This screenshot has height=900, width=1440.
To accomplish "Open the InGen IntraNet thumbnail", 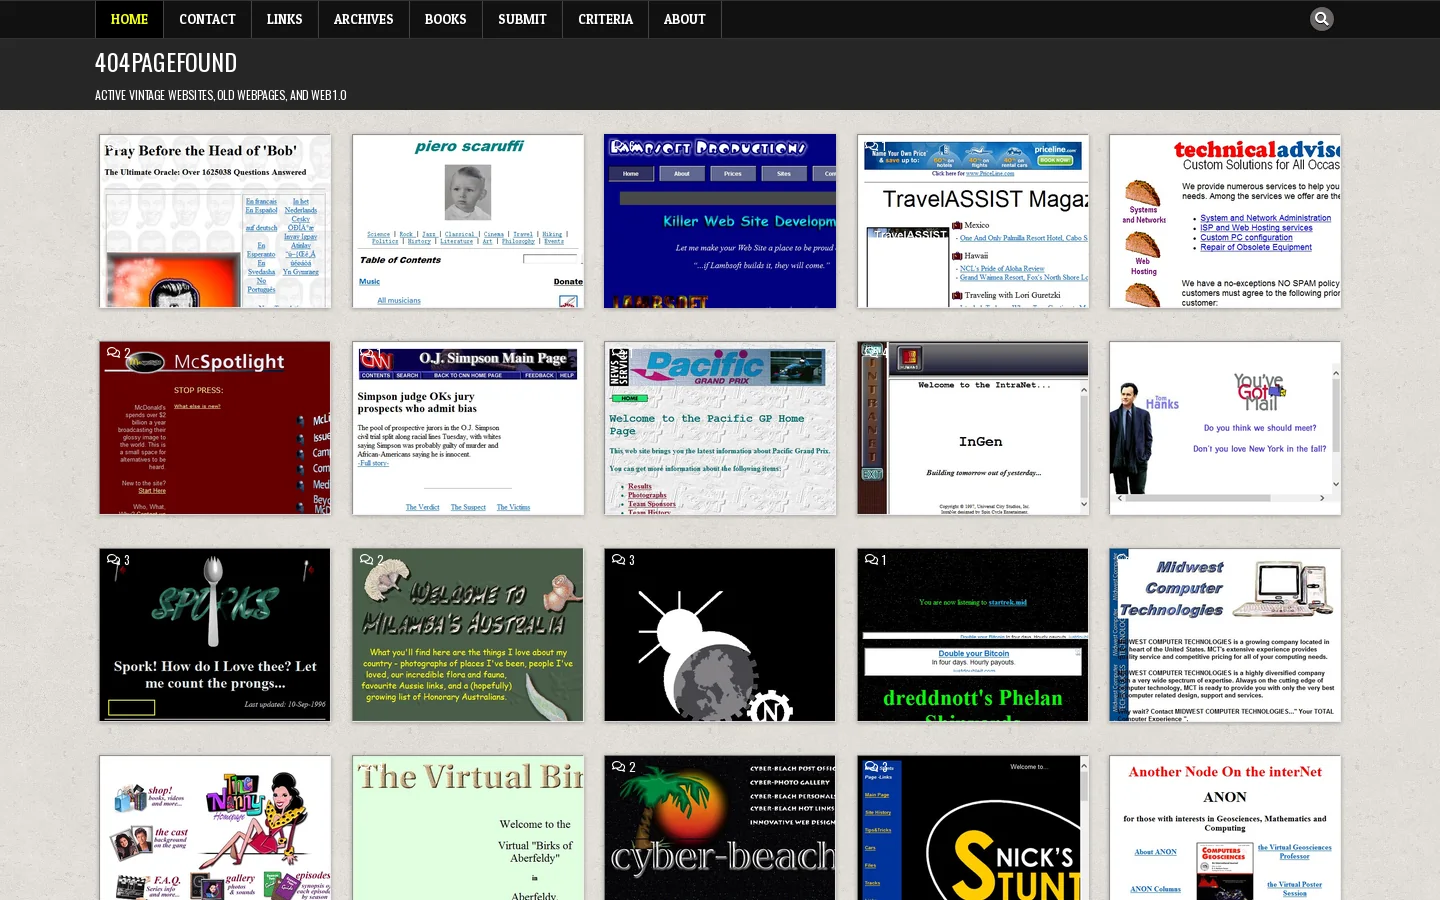I will [973, 428].
